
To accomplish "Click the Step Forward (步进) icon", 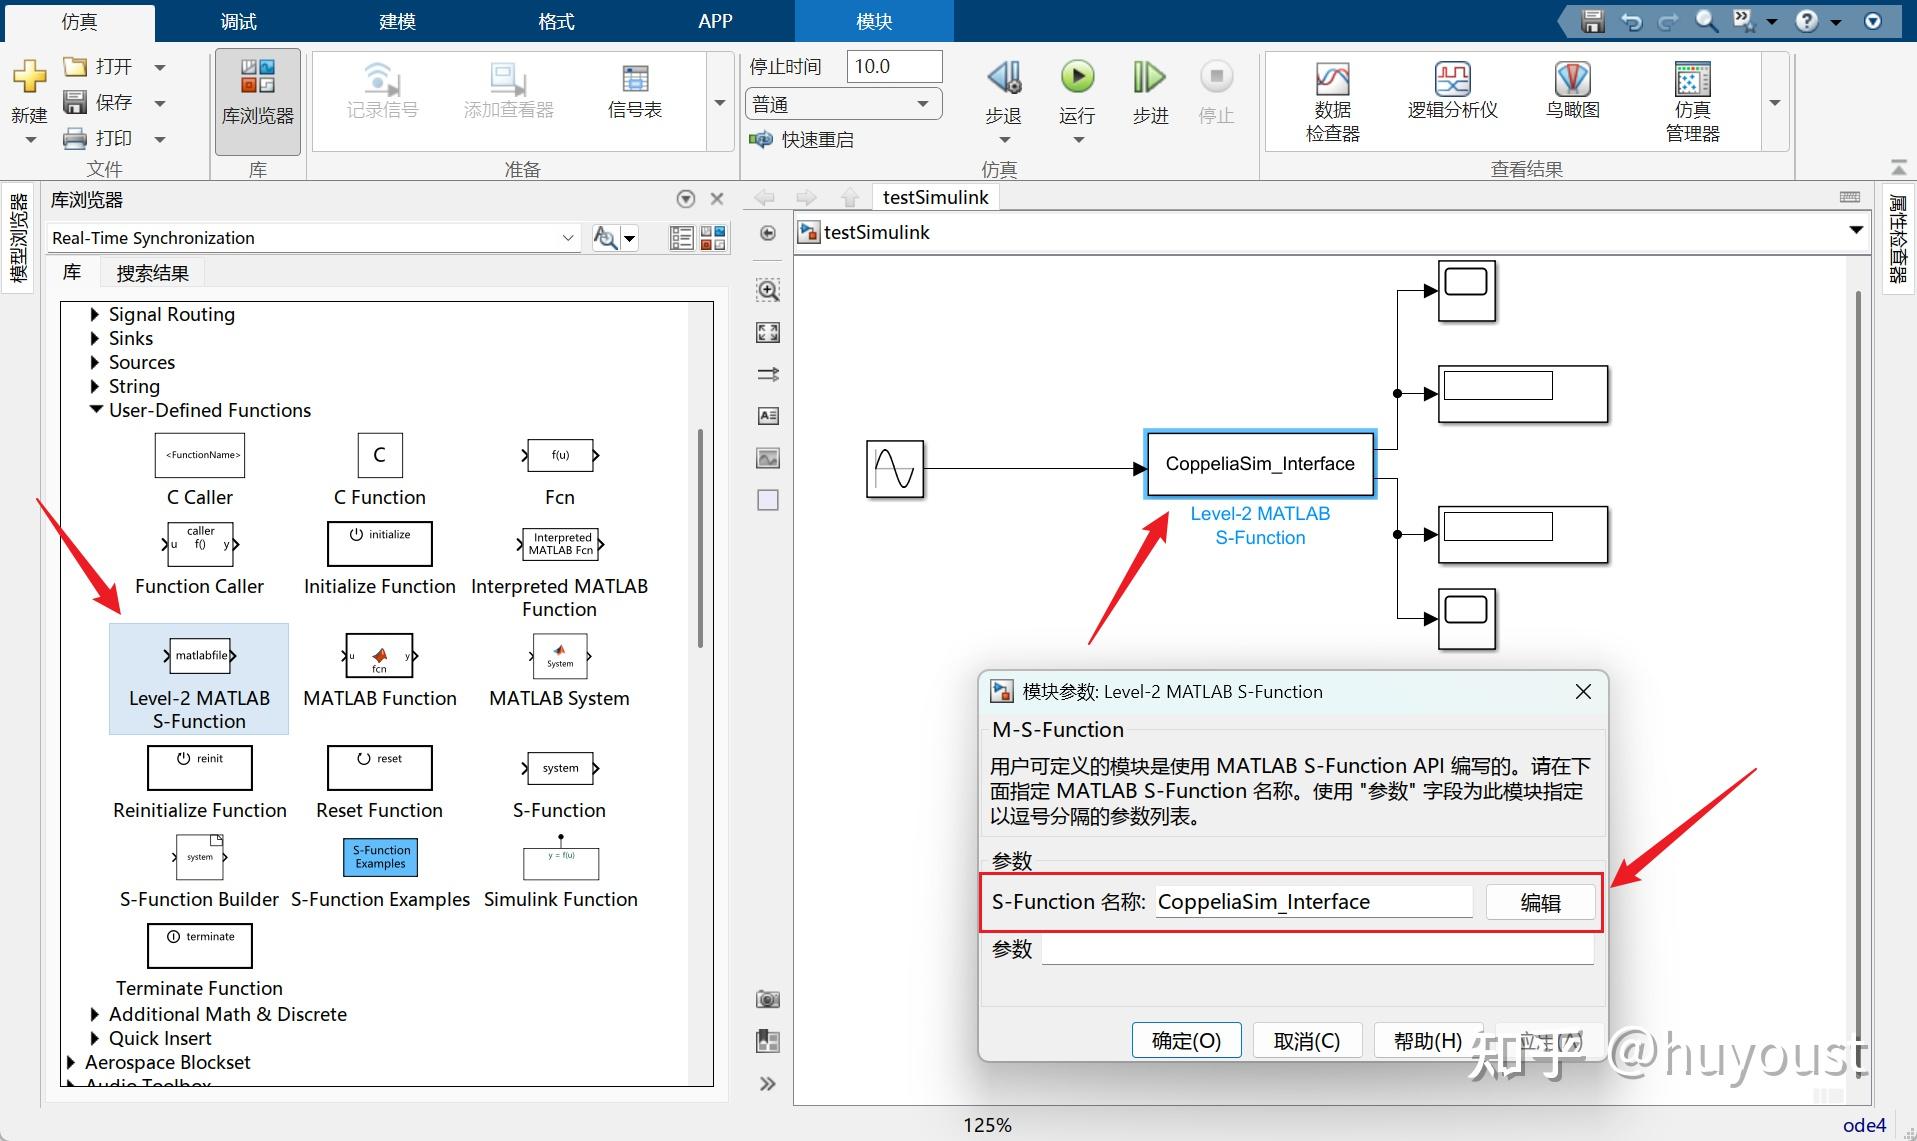I will [1149, 78].
